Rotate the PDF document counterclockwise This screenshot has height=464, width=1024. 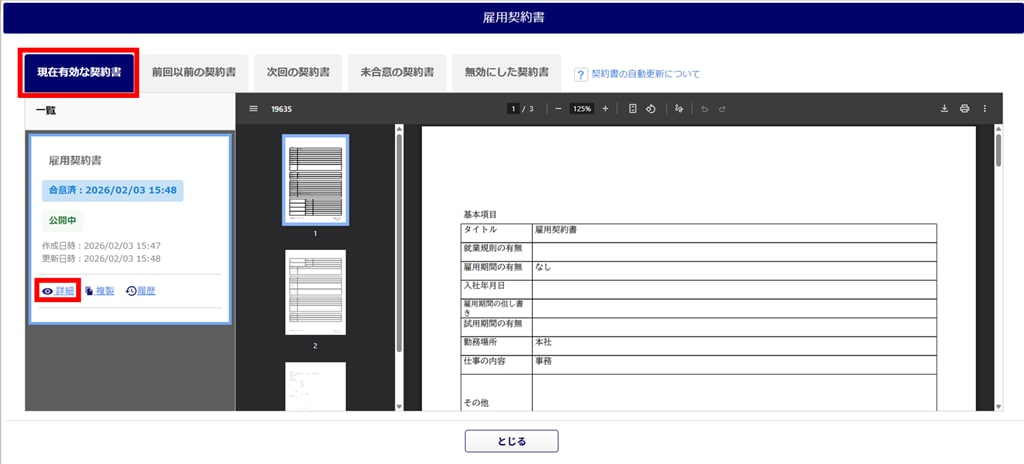click(650, 109)
